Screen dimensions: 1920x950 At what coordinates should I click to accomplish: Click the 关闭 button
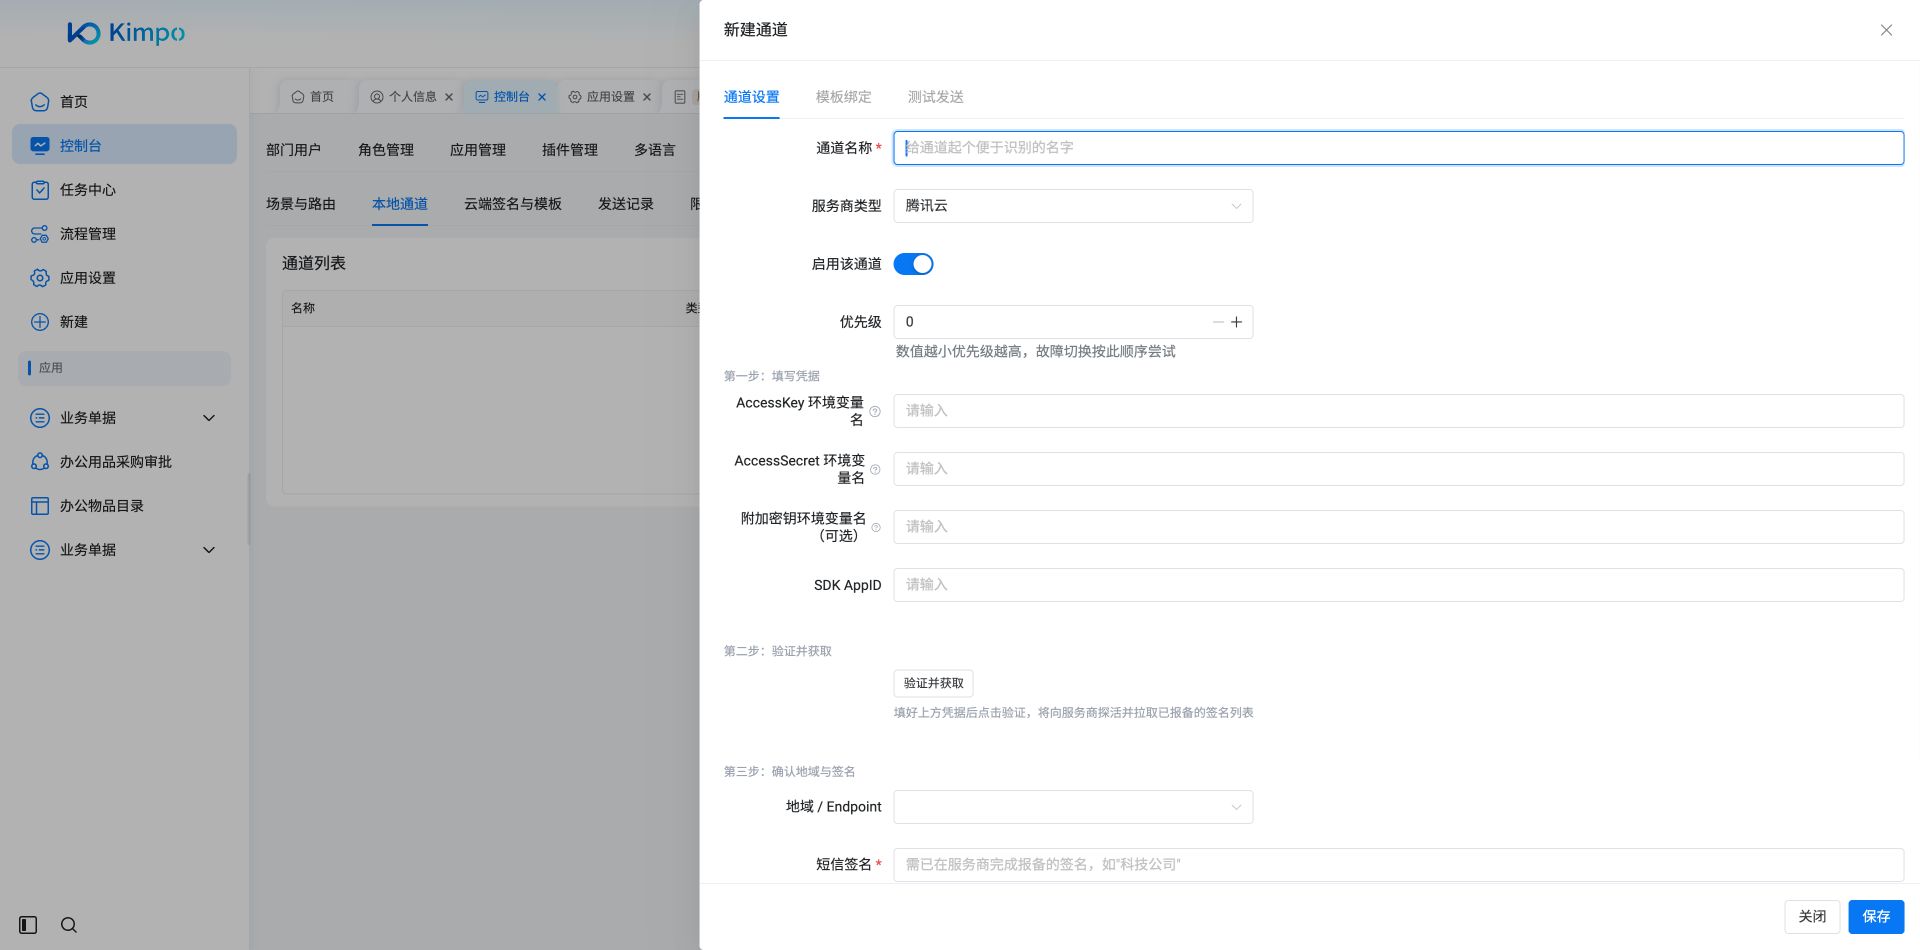(x=1812, y=916)
